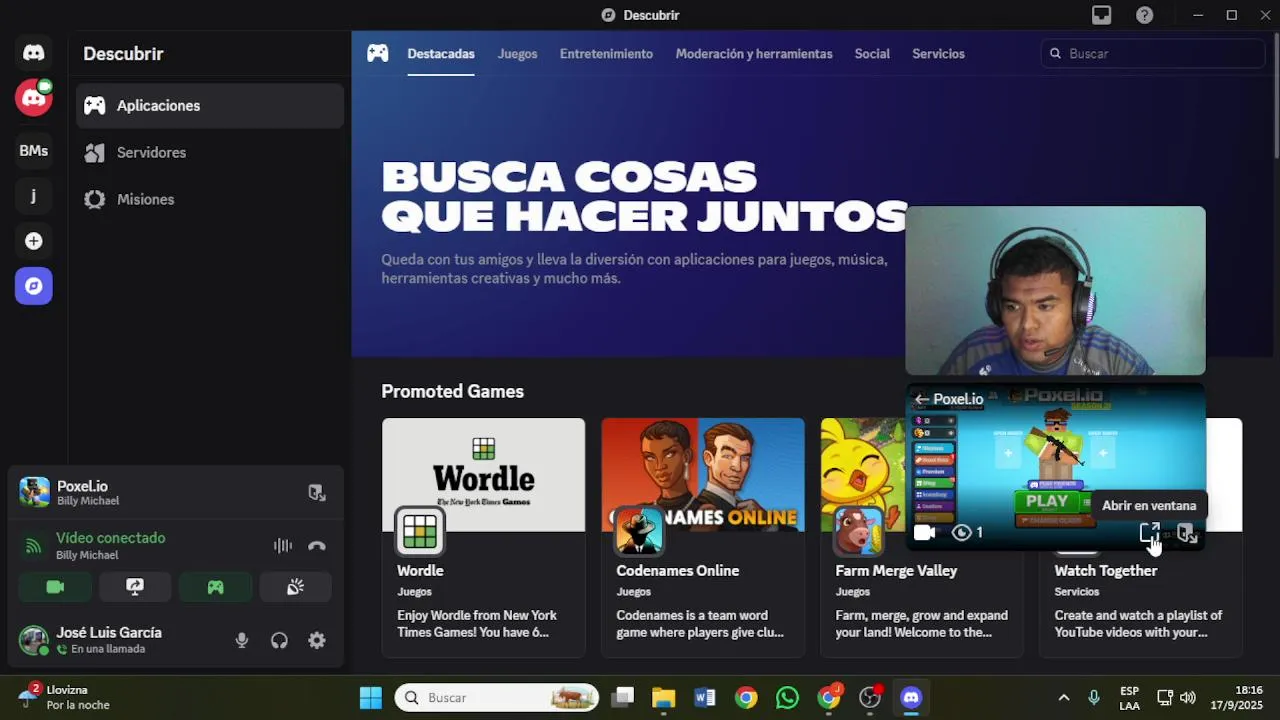Click the add a server plus icon
The image size is (1280, 720).
click(33, 241)
